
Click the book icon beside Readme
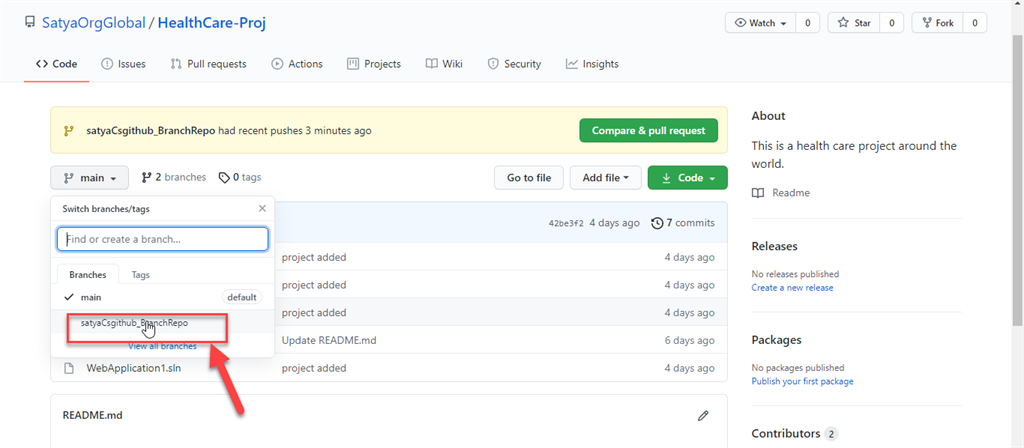tap(758, 193)
